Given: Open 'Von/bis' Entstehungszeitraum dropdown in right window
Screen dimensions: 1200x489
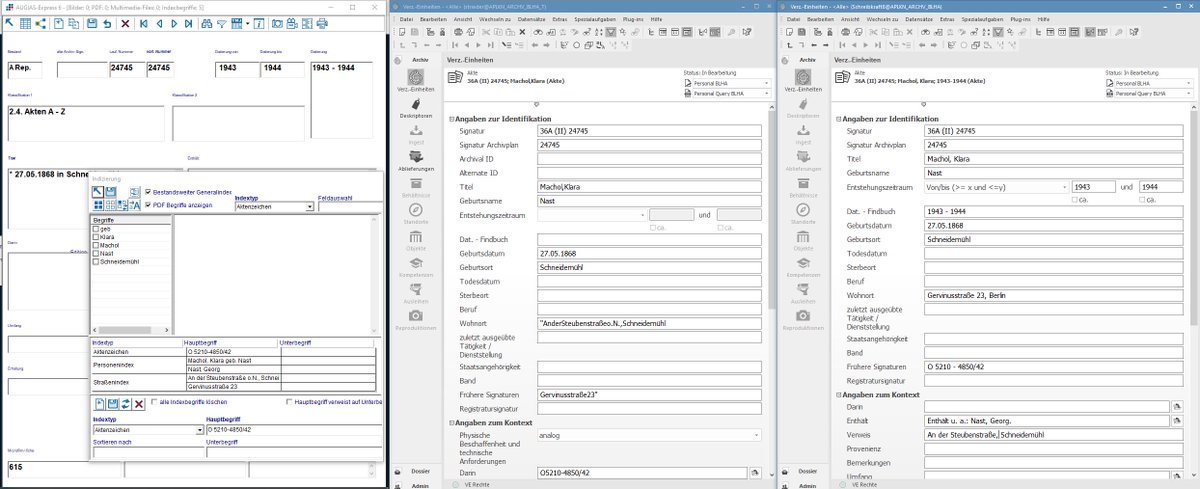Looking at the screenshot, I should click(x=1062, y=187).
